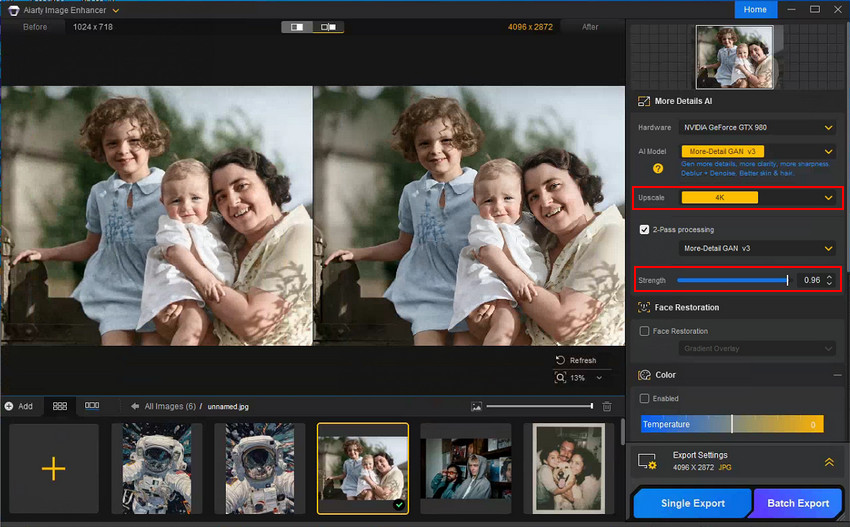Adjust the Temperature slider
The width and height of the screenshot is (850, 527).
[x=732, y=424]
